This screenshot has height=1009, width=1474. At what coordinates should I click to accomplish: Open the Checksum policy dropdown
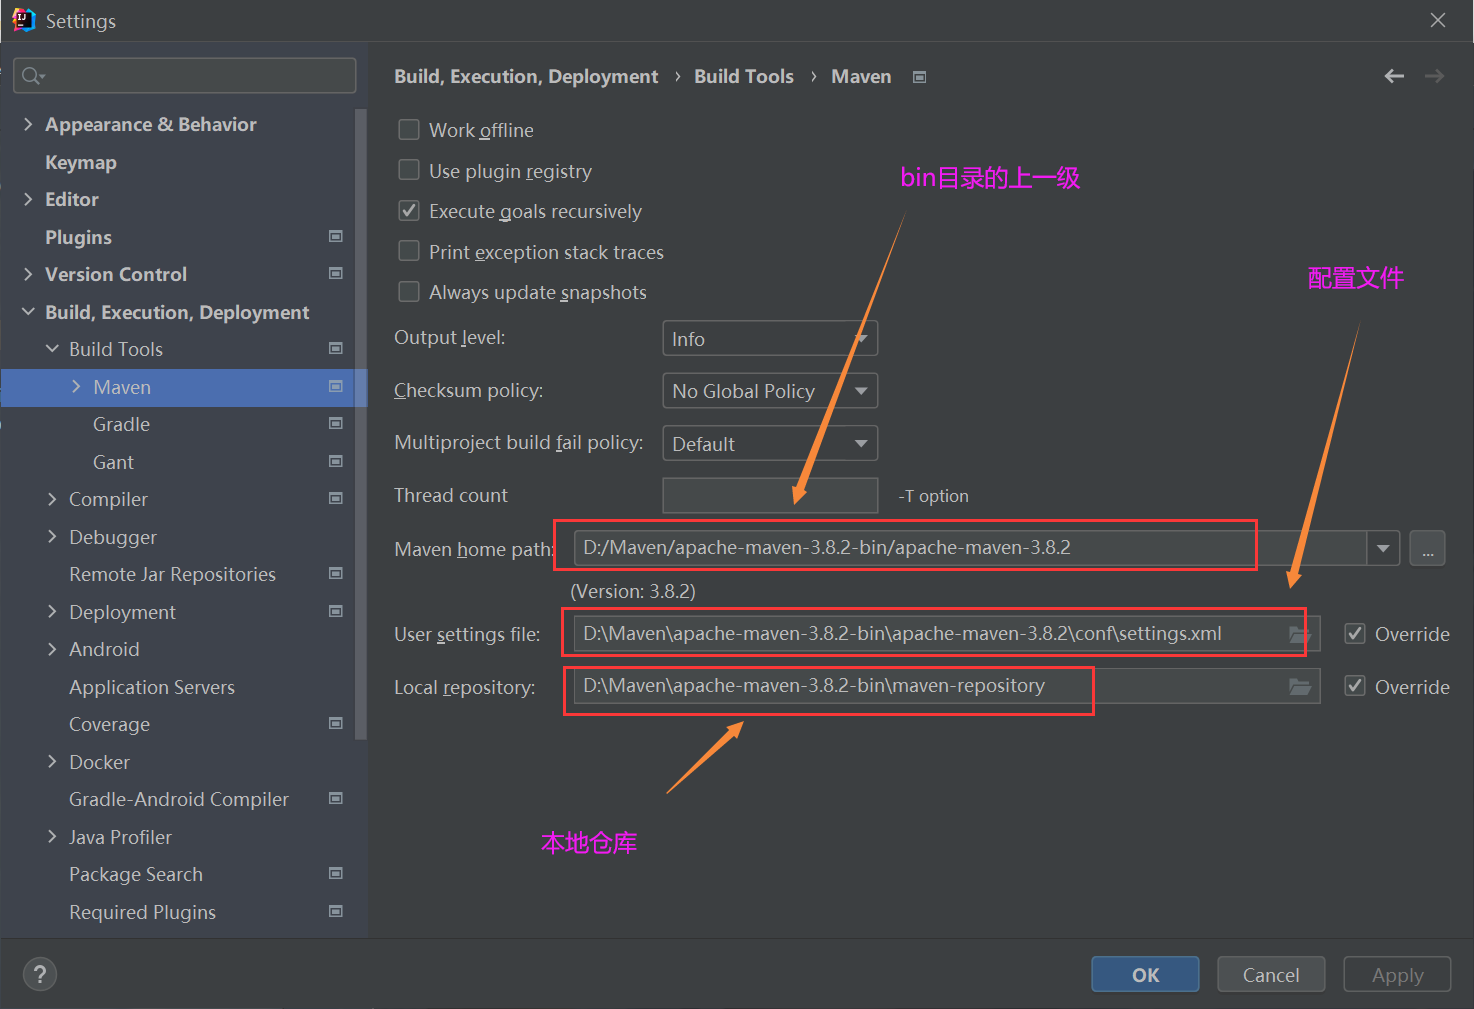[x=770, y=390]
